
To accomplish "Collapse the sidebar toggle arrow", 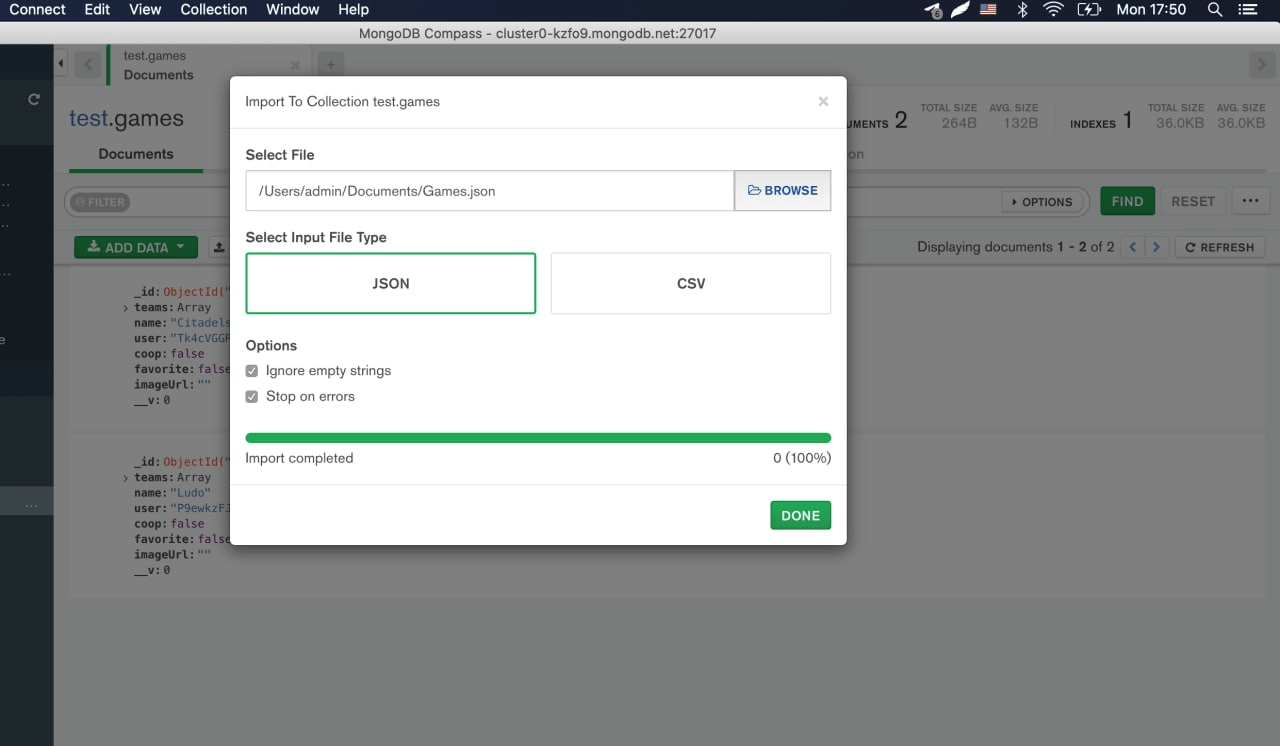I will [61, 64].
